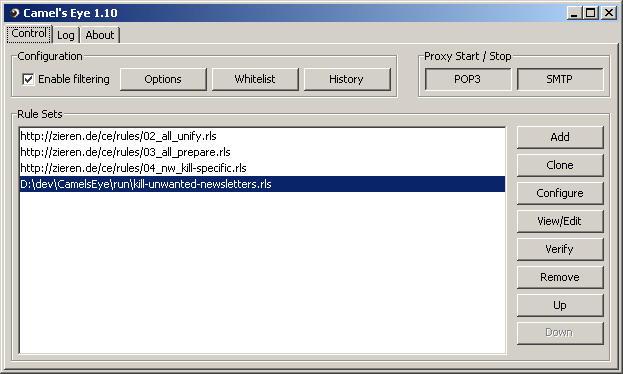Verify the selected rule set
This screenshot has width=623, height=374.
pyautogui.click(x=560, y=249)
